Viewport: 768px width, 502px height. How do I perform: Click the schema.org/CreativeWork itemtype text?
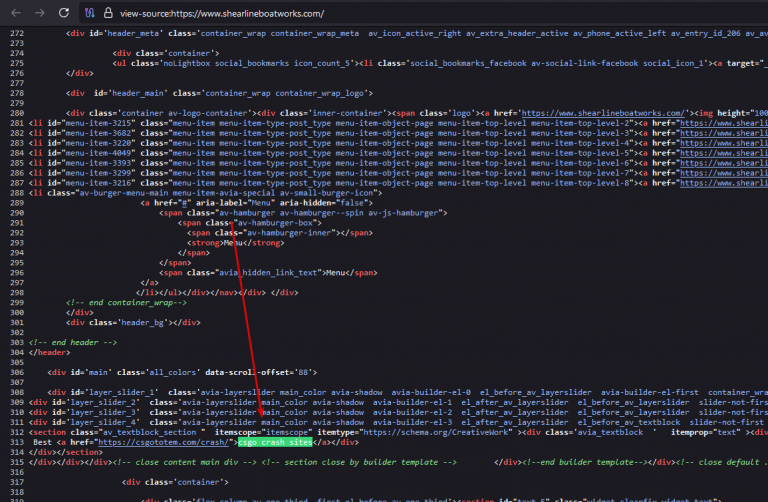point(436,432)
